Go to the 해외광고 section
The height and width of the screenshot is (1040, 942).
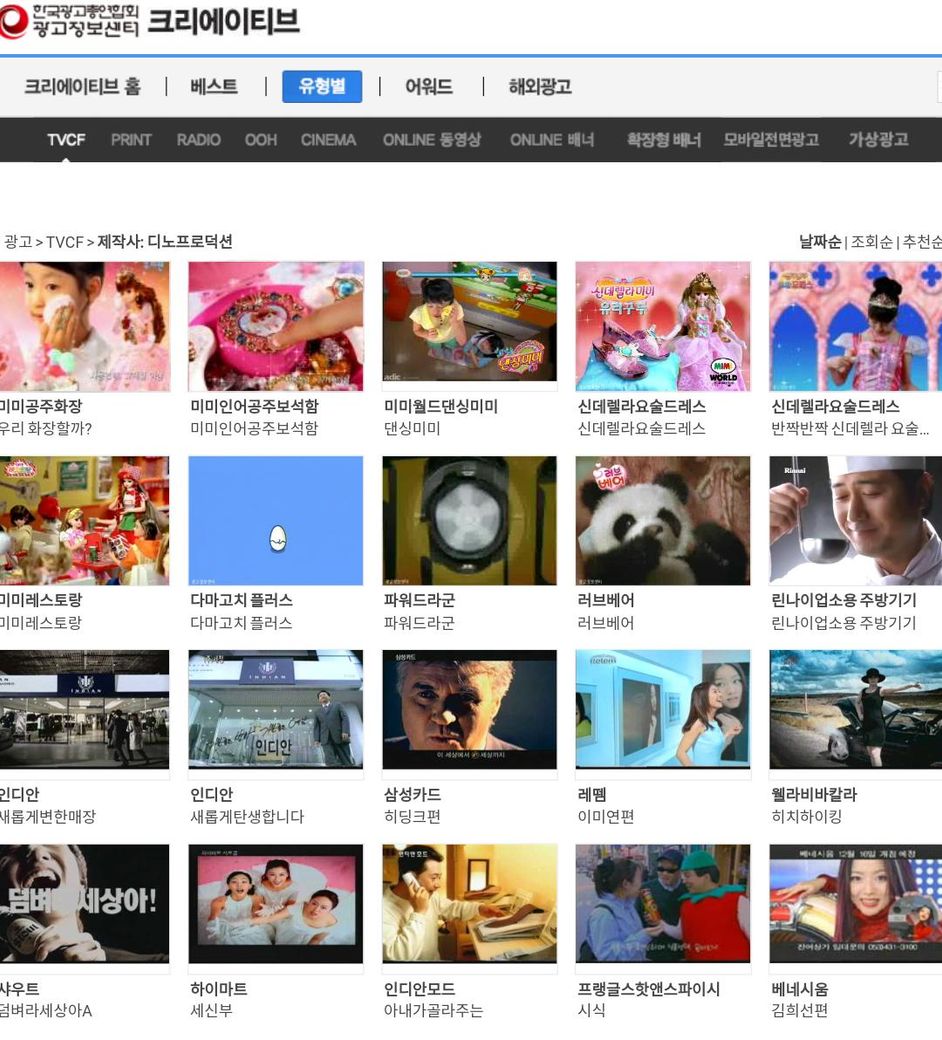click(x=540, y=86)
